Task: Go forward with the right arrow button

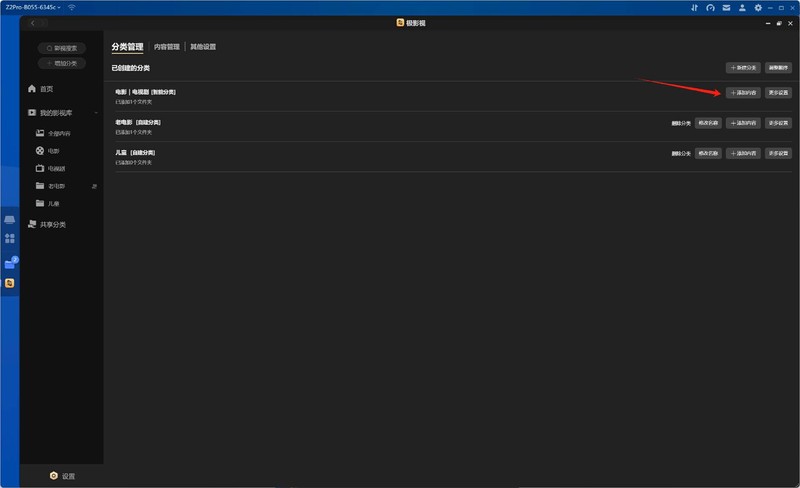Action: tap(43, 23)
